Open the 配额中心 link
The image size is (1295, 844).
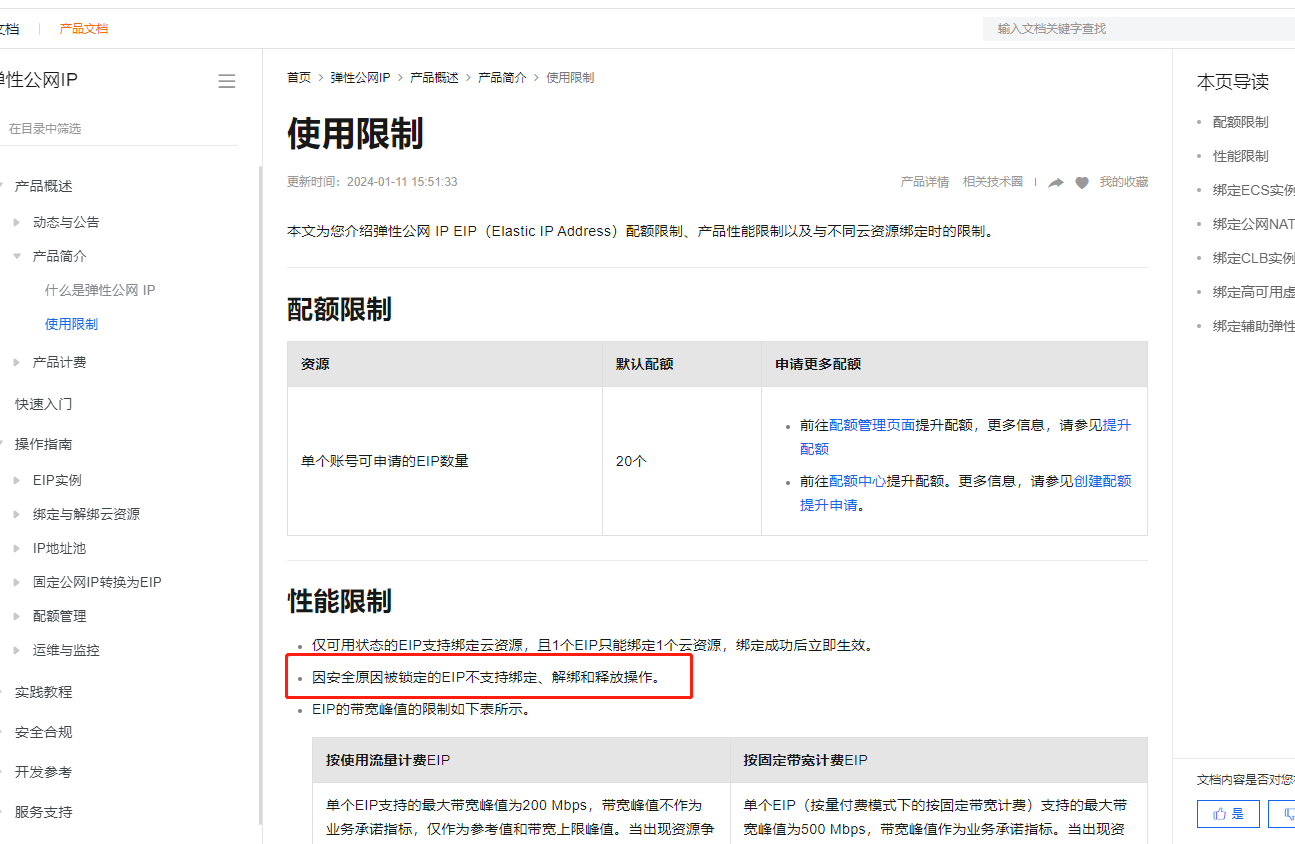coord(857,481)
